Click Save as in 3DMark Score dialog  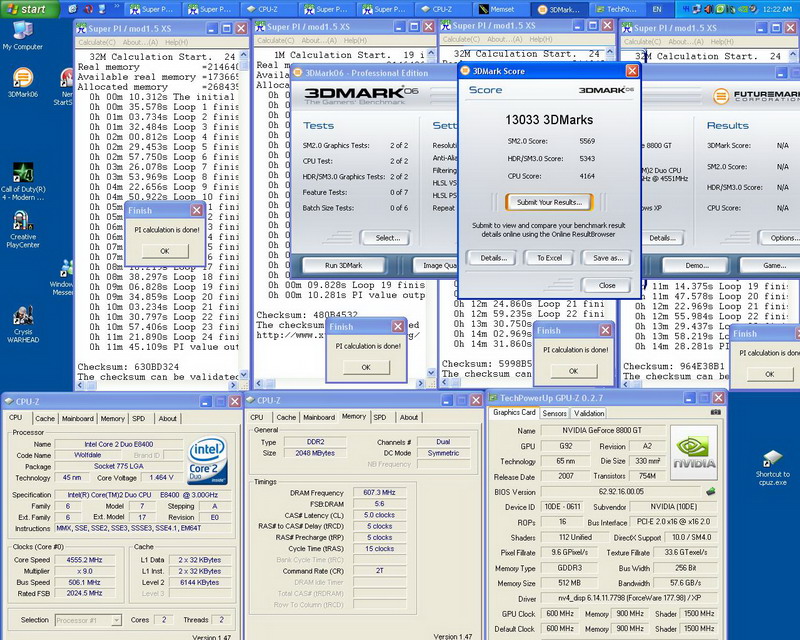click(607, 258)
